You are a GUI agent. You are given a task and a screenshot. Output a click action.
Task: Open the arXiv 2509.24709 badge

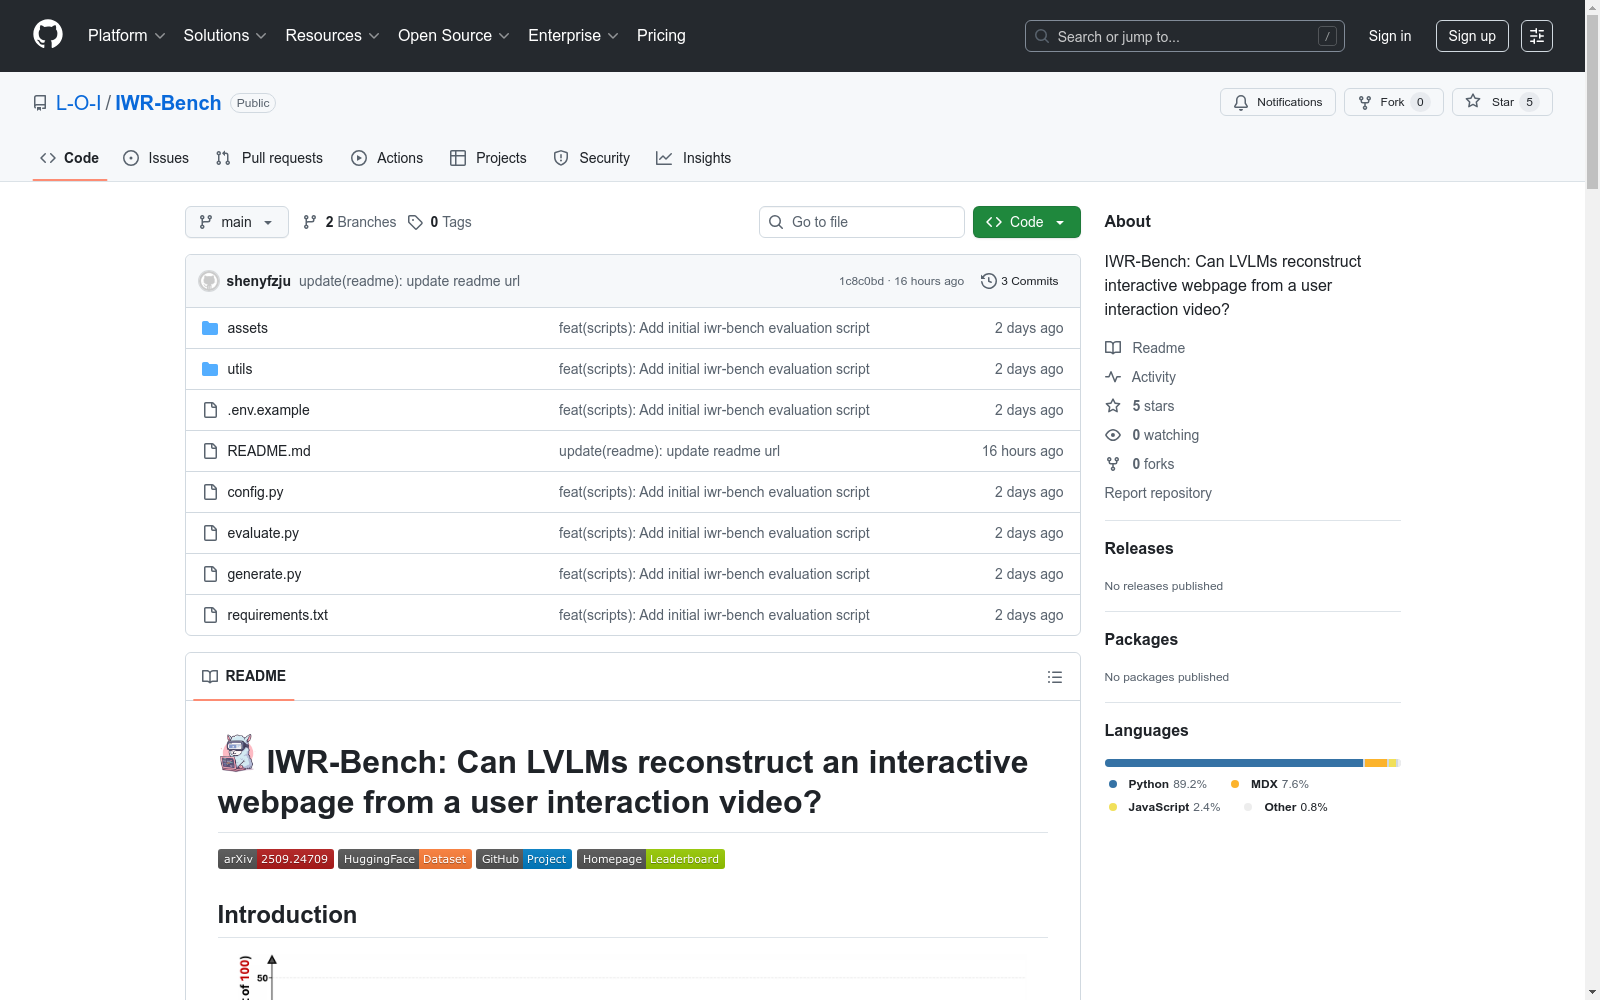[x=275, y=859]
